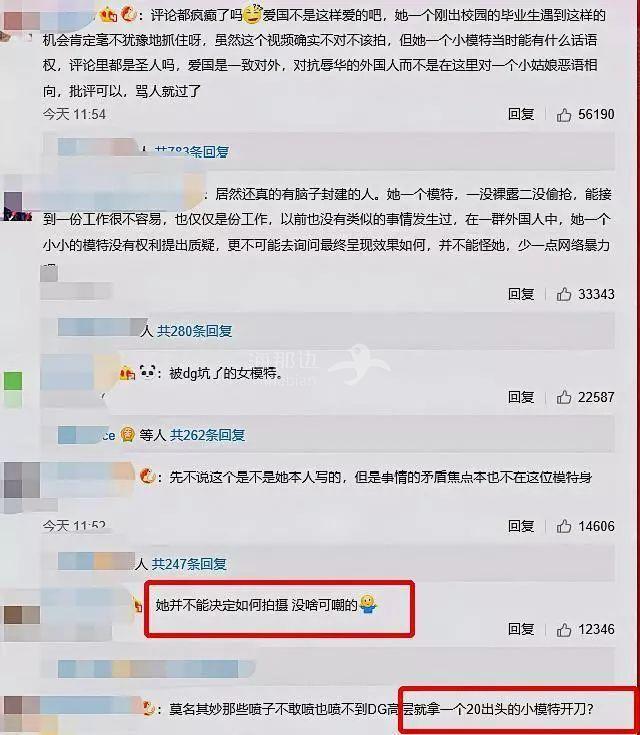Like the comment with 56190 likes
Image resolution: width=640 pixels, height=735 pixels.
564,114
